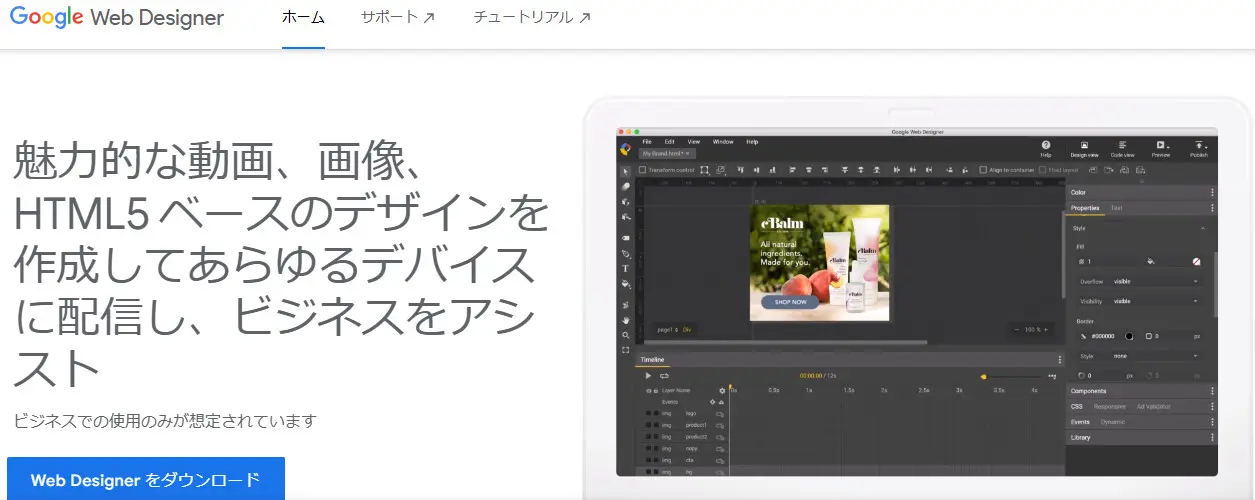Open the サポート tab in site header
The image size is (1255, 500).
pyautogui.click(x=397, y=18)
